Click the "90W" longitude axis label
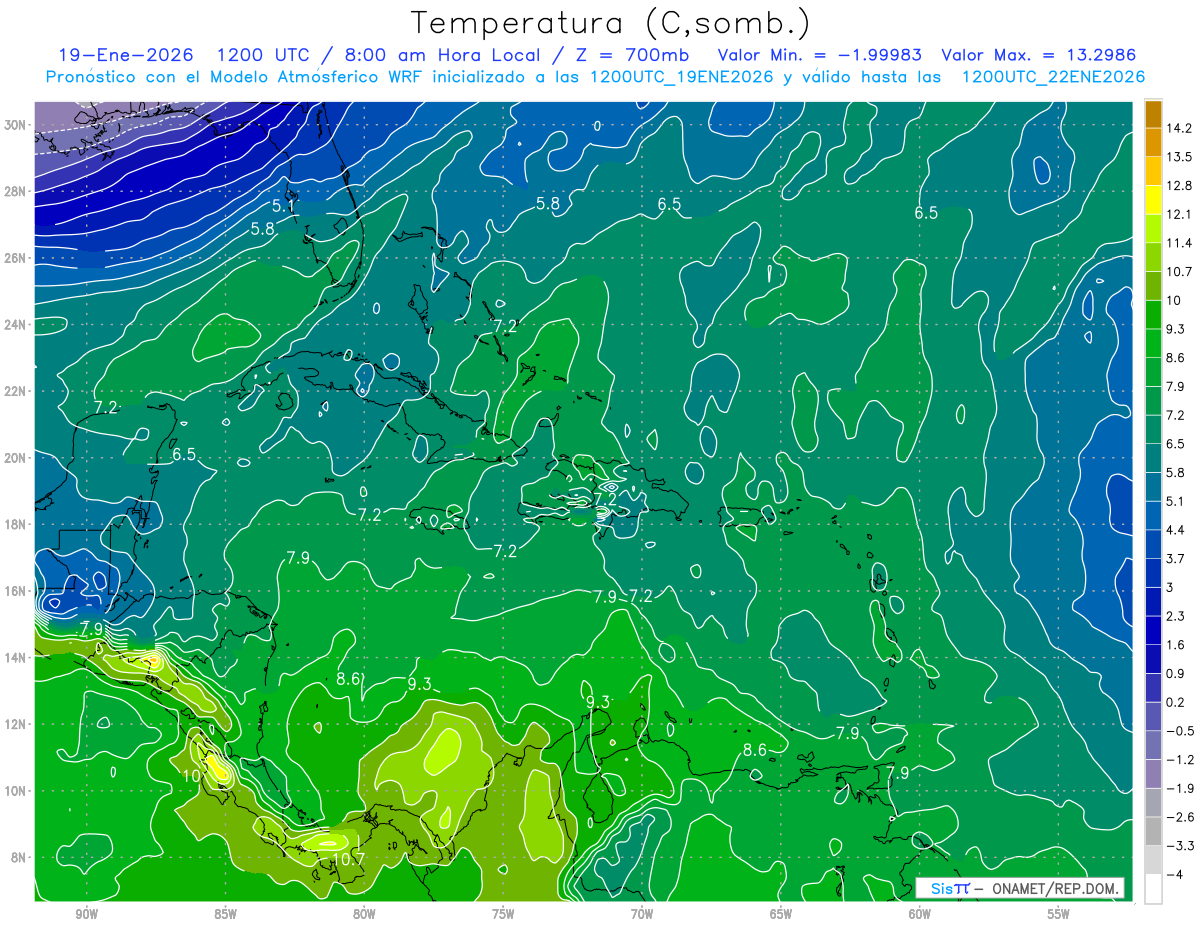This screenshot has height=927, width=1200. point(86,914)
